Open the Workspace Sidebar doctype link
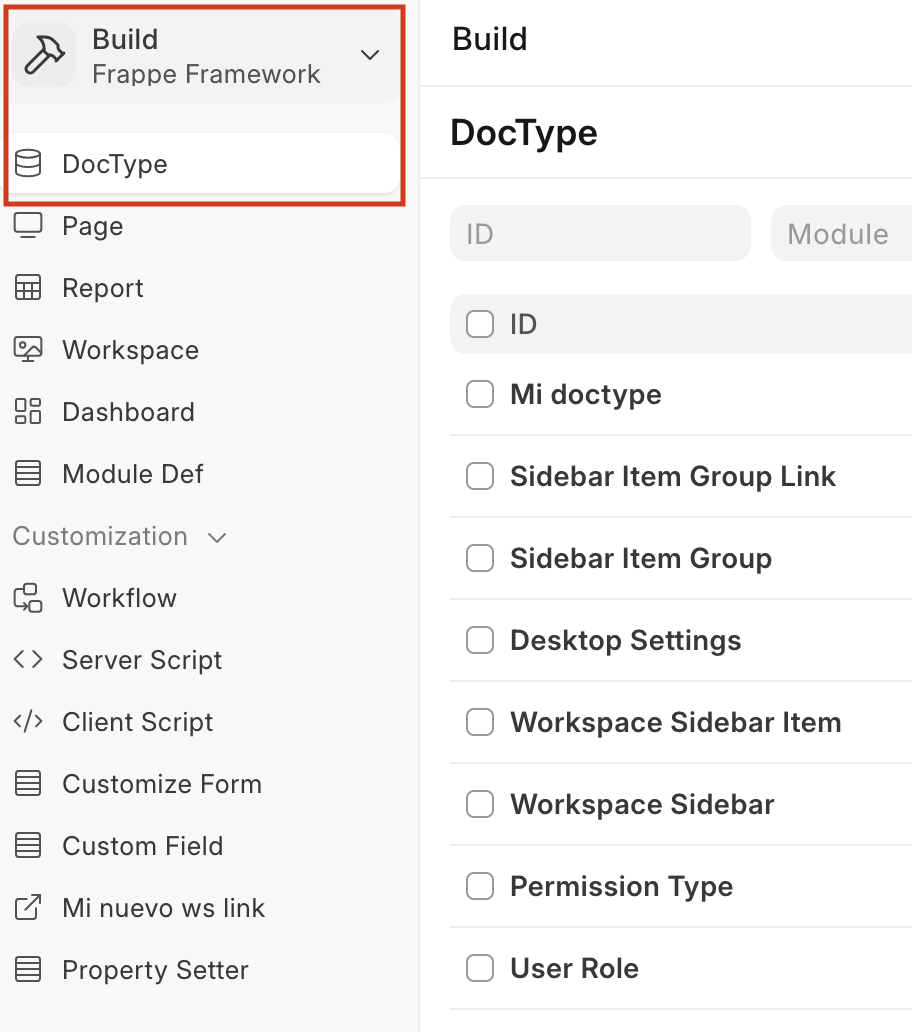 point(642,804)
